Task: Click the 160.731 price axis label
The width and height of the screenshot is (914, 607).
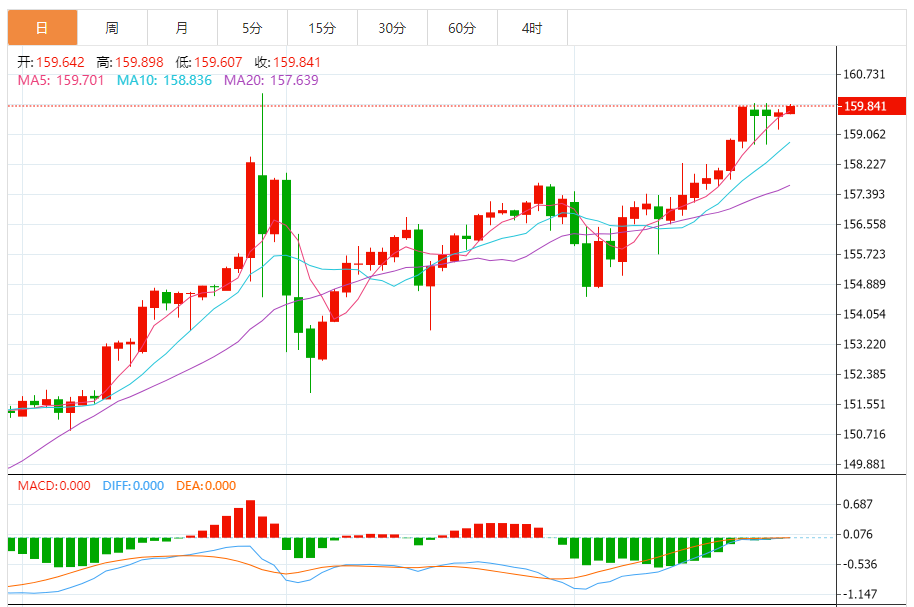Action: (x=864, y=75)
